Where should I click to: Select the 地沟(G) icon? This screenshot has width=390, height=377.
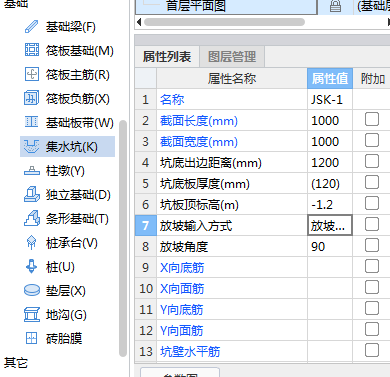pyautogui.click(x=32, y=314)
